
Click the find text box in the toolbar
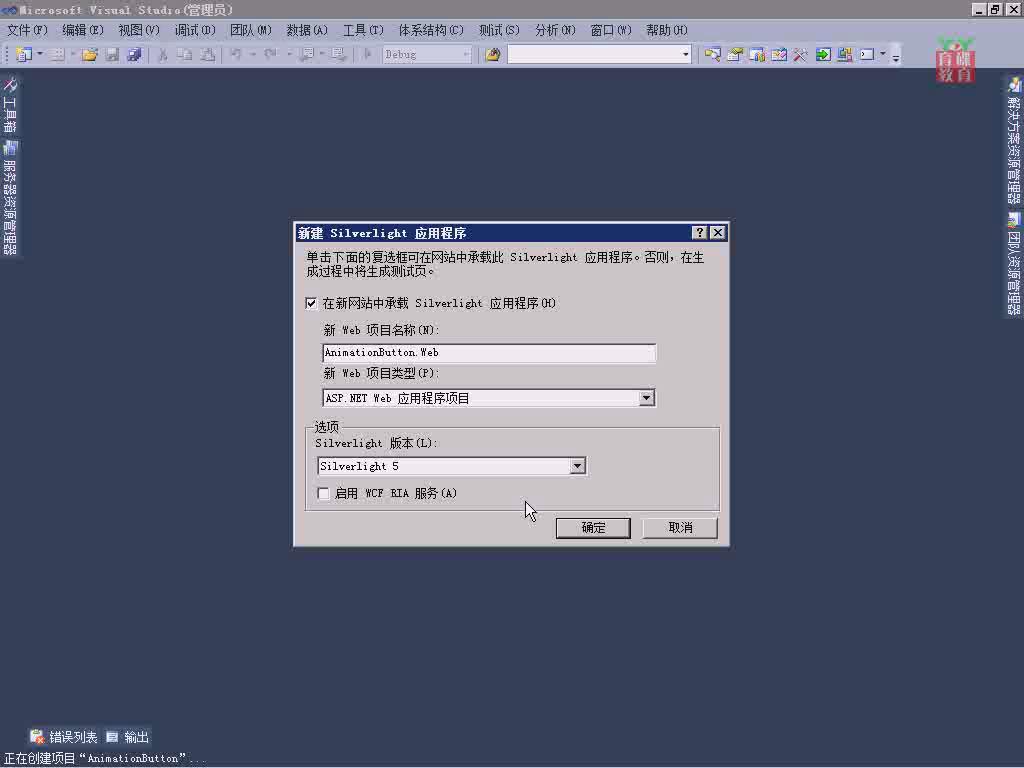[x=594, y=55]
